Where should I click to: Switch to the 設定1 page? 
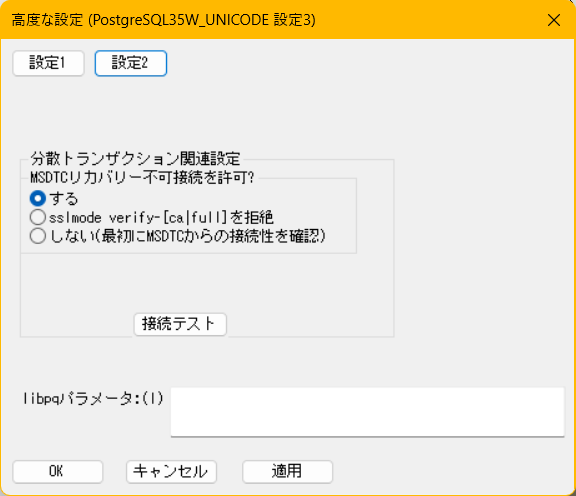coord(48,63)
